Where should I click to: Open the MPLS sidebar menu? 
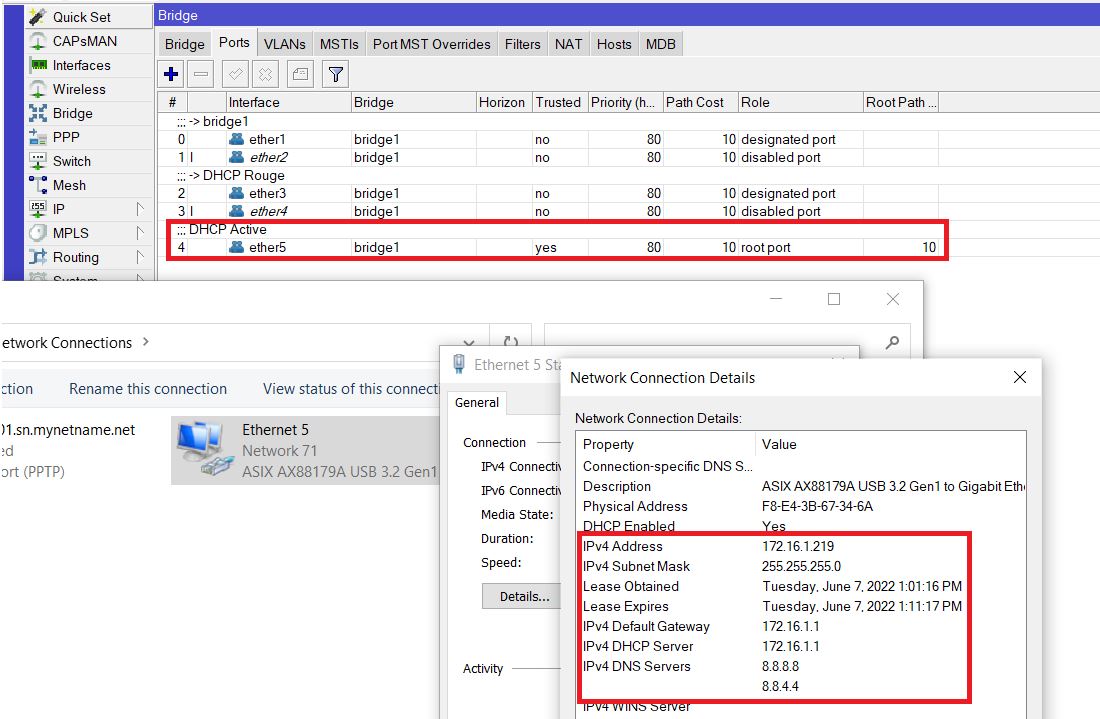(x=89, y=233)
